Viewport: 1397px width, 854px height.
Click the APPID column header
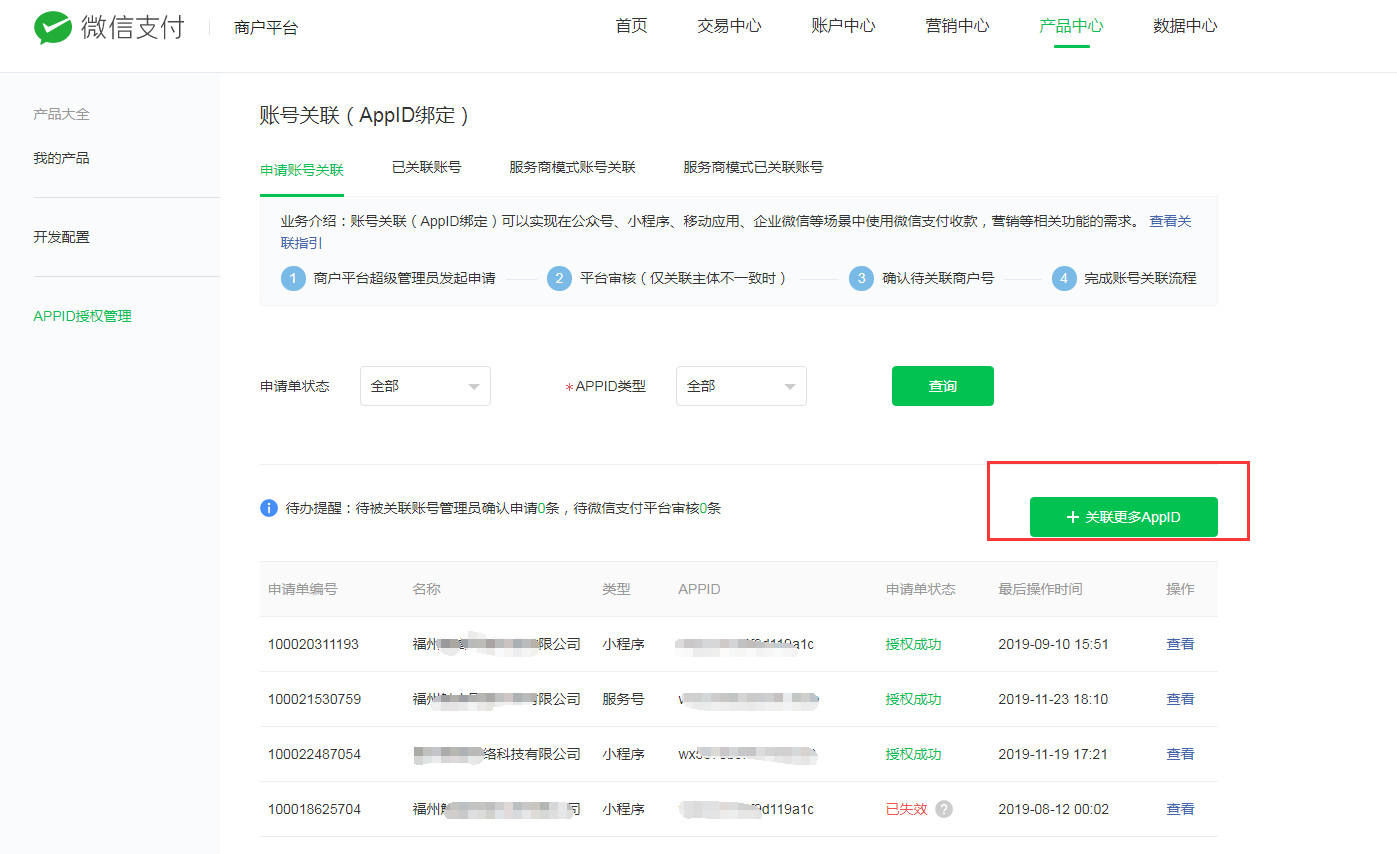point(699,589)
